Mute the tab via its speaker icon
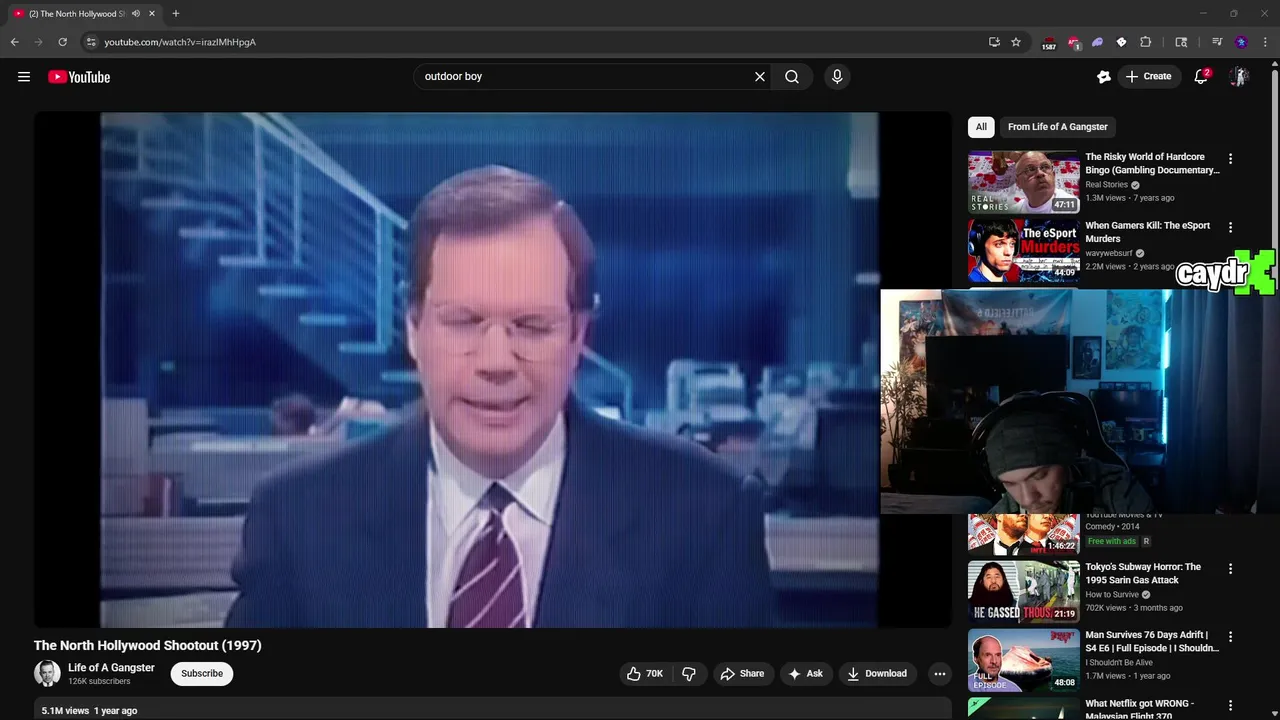 (x=136, y=14)
